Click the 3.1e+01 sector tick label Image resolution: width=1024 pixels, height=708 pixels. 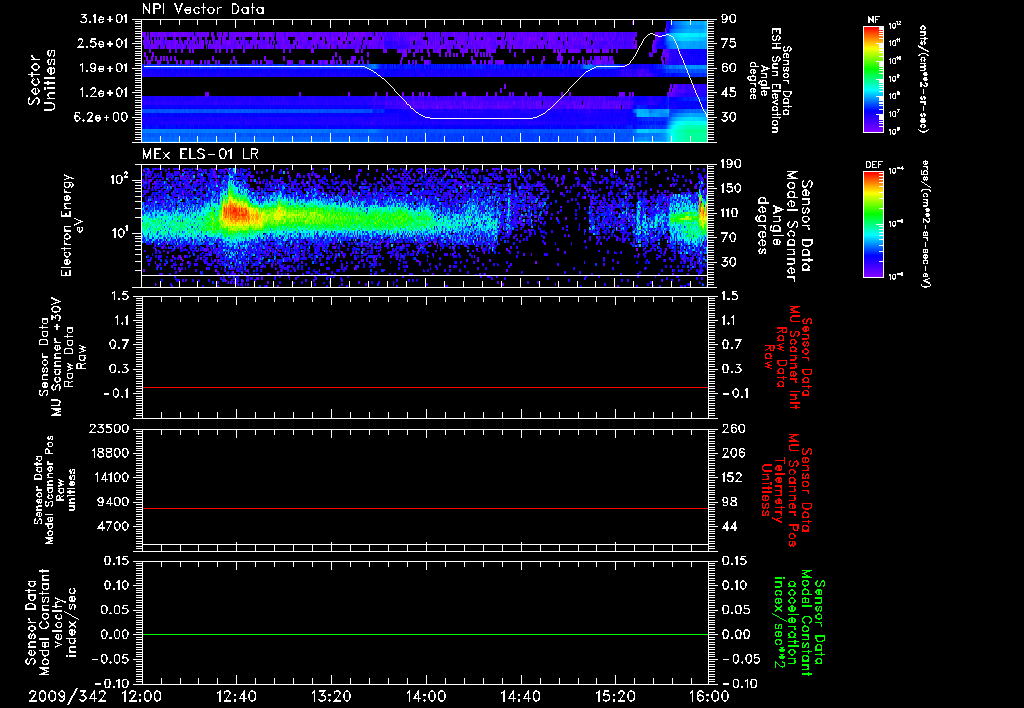[x=104, y=18]
